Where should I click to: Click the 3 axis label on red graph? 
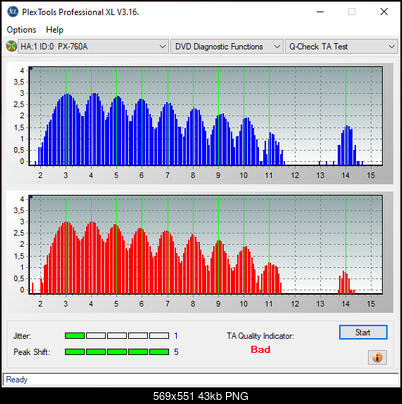[x=66, y=304]
